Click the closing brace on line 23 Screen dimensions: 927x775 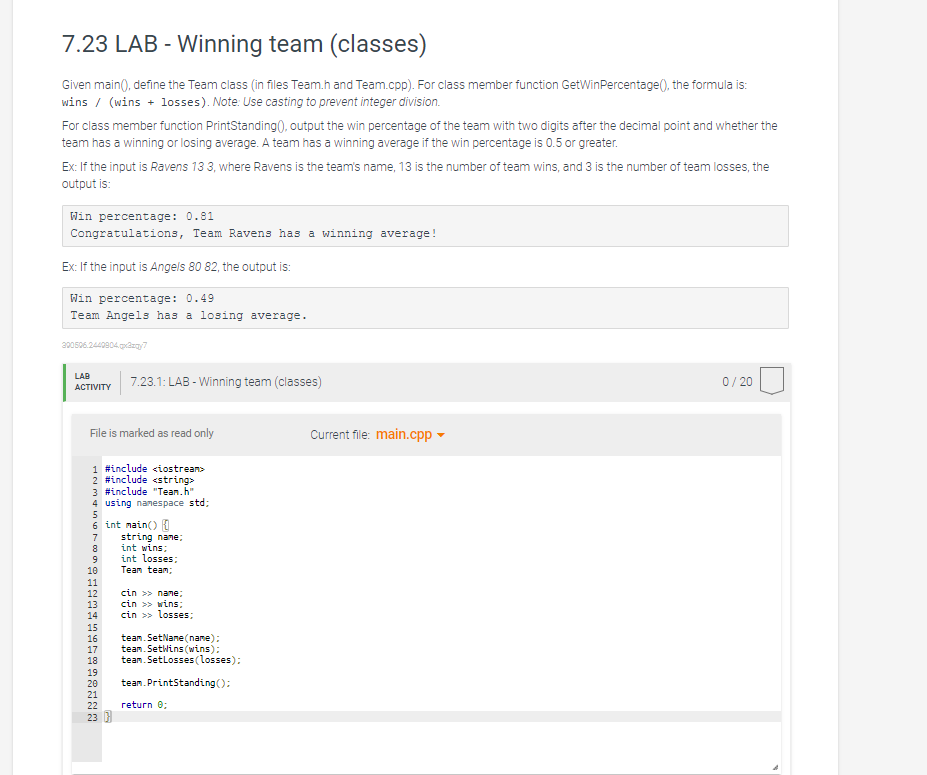pyautogui.click(x=108, y=716)
